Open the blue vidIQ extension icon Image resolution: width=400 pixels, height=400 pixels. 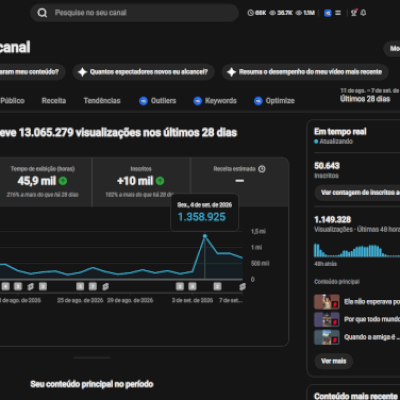click(x=328, y=13)
